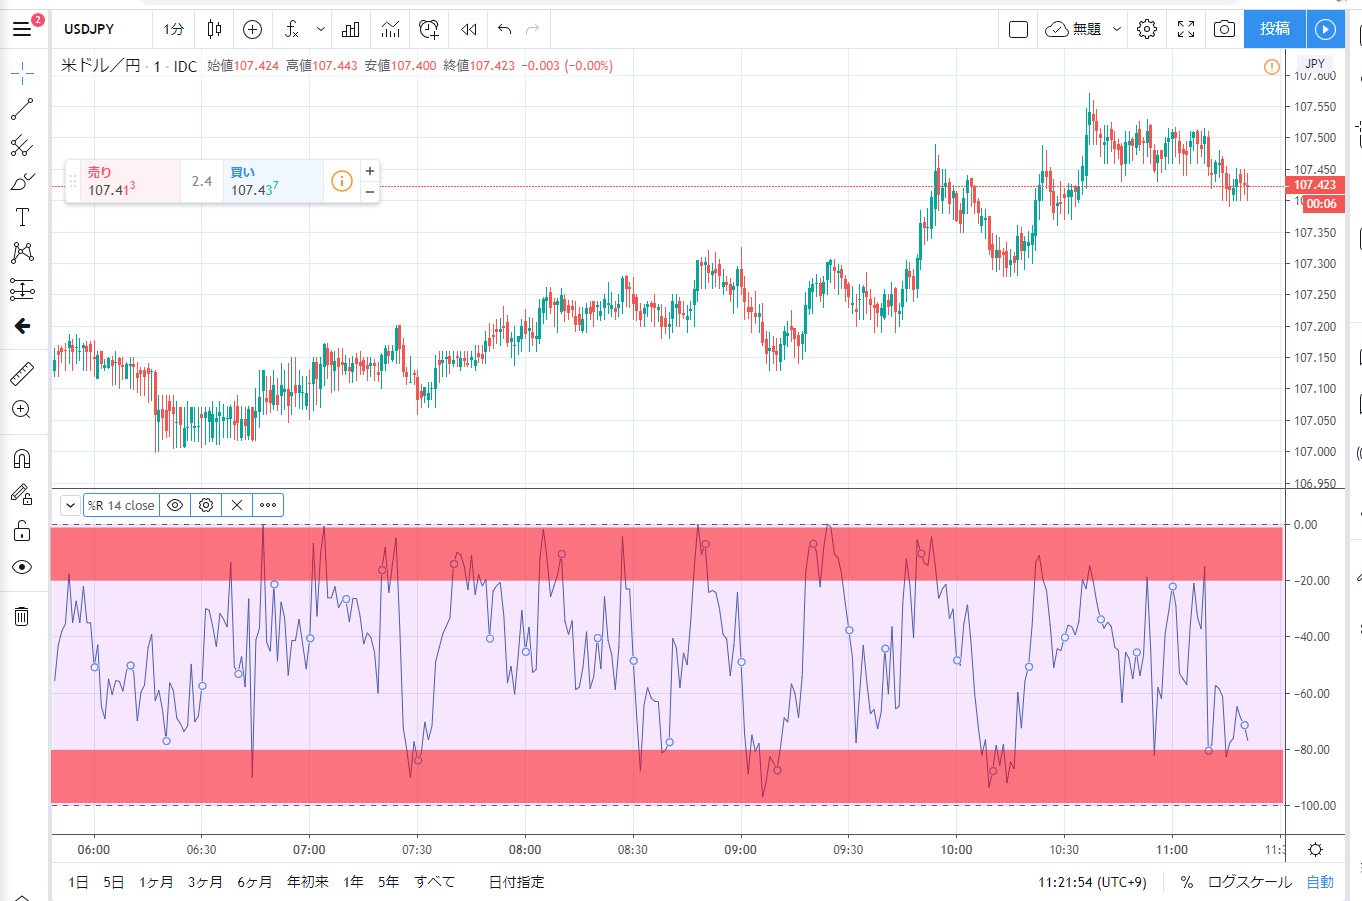Toggle percent scale % button
The height and width of the screenshot is (901, 1362).
pyautogui.click(x=1186, y=882)
